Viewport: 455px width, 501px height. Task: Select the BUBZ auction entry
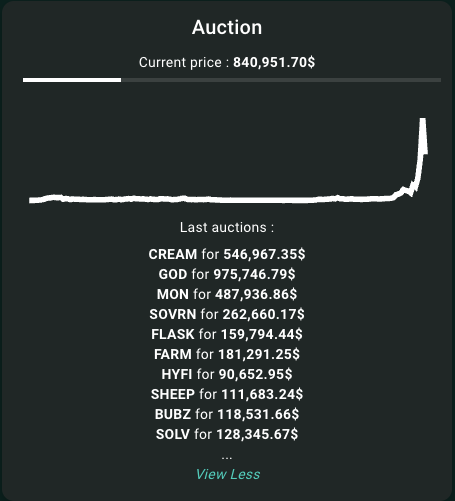227,414
